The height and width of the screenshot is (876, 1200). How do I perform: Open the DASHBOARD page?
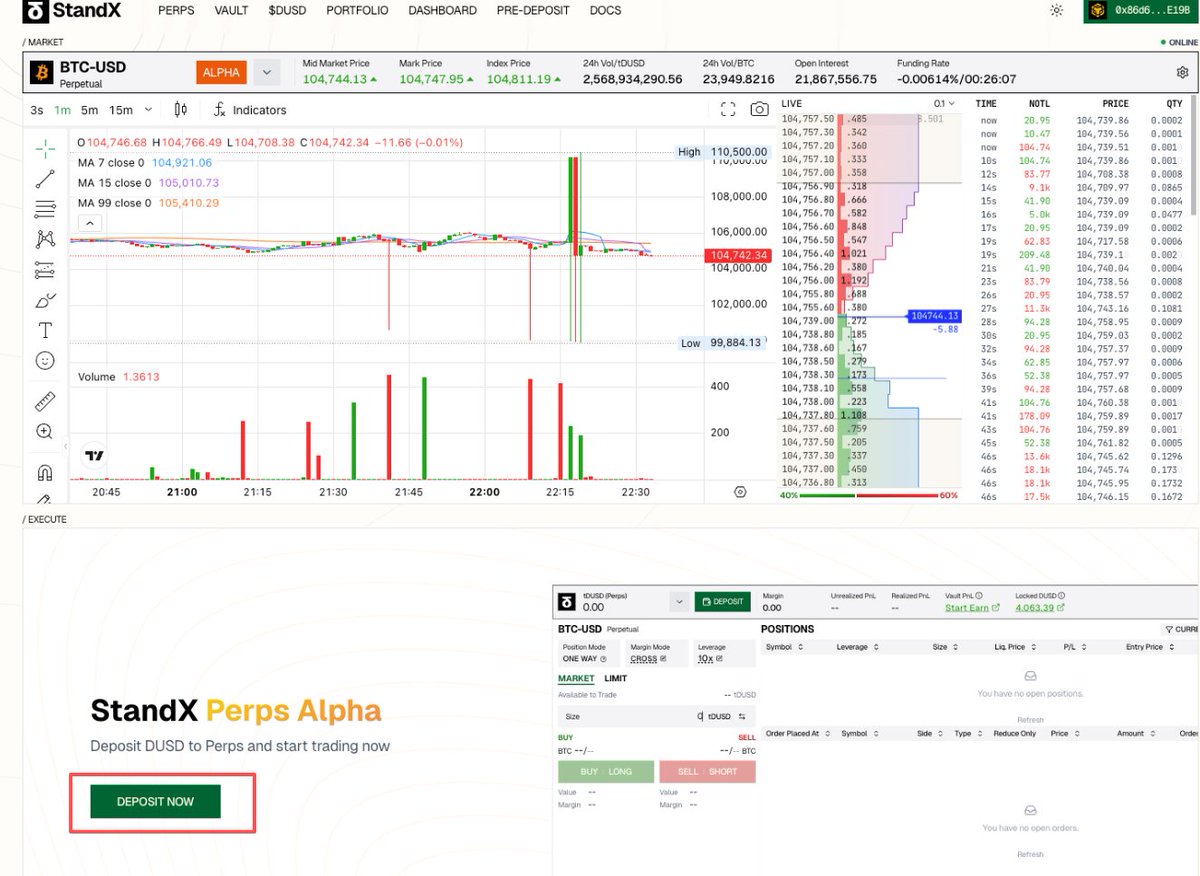tap(442, 11)
